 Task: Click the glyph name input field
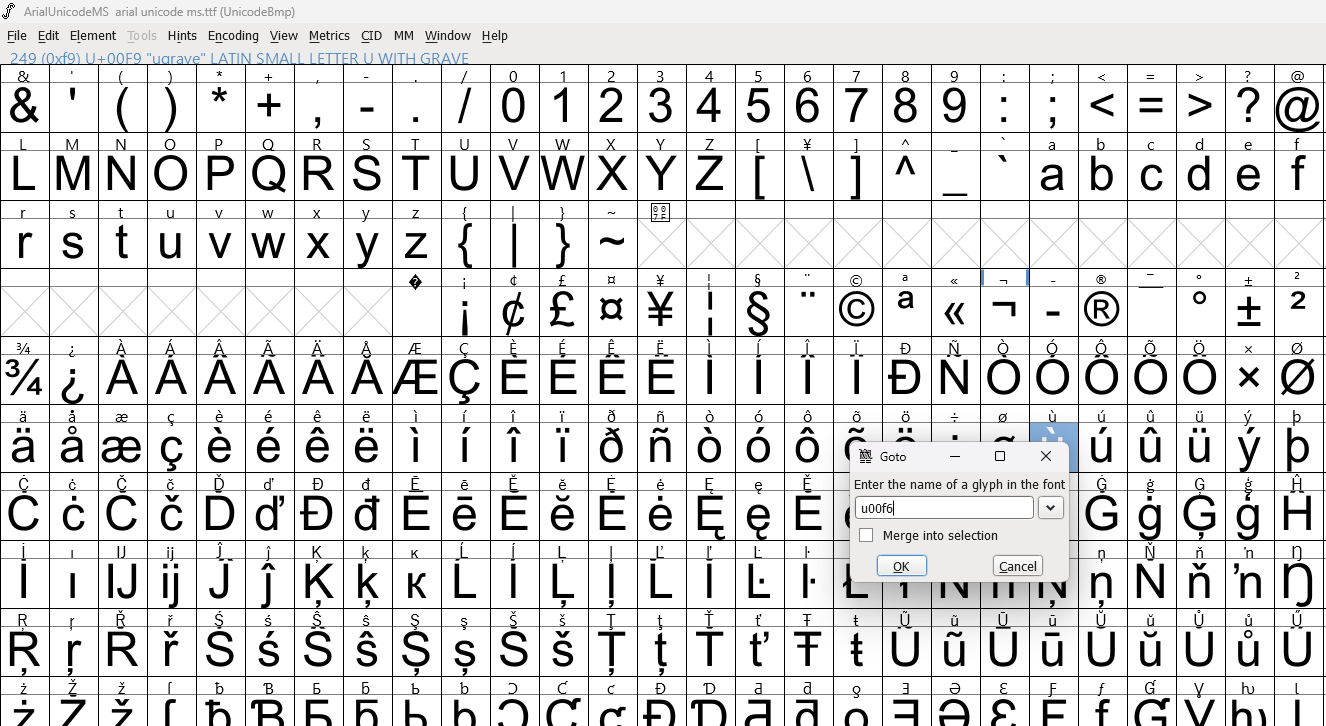coord(944,508)
